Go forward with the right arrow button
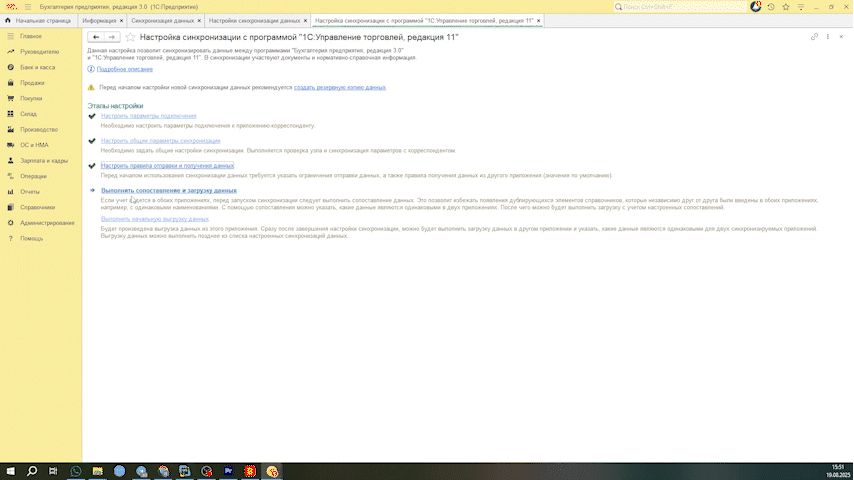854x480 pixels. [x=112, y=37]
